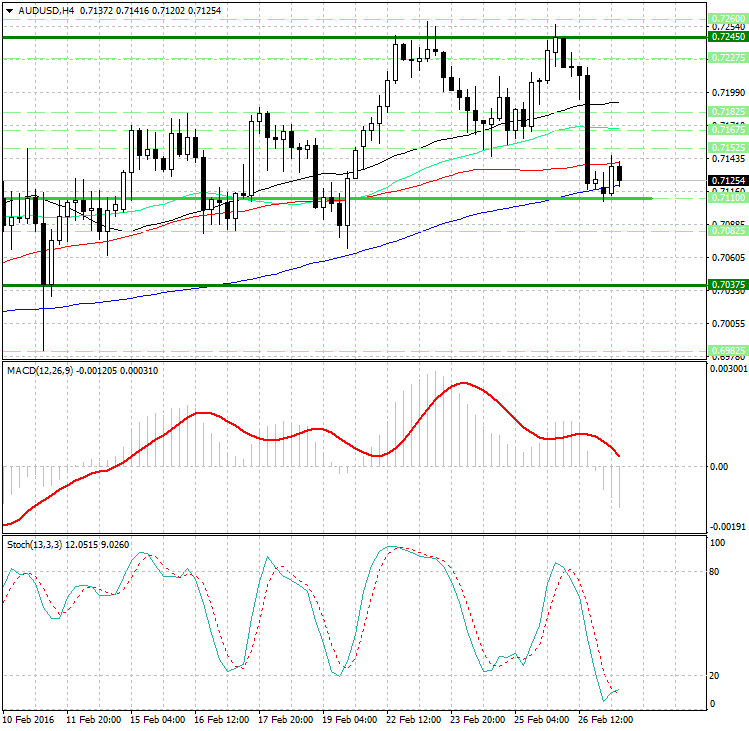
Task: Click the MACD 0.00 zero-level label
Action: click(x=718, y=466)
